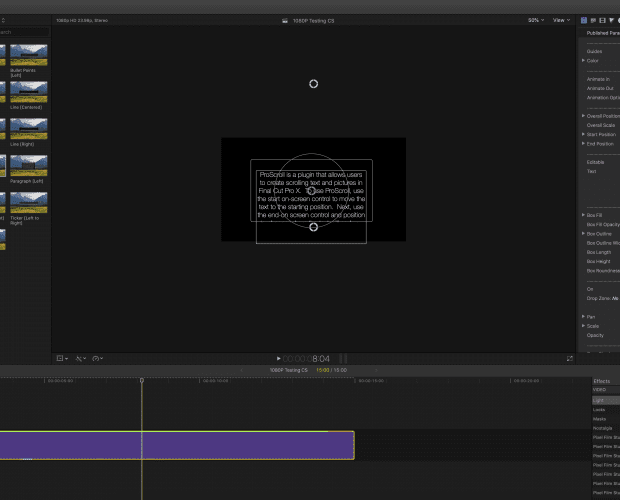
Task: Click the Box Height parameter
Action: pyautogui.click(x=598, y=261)
